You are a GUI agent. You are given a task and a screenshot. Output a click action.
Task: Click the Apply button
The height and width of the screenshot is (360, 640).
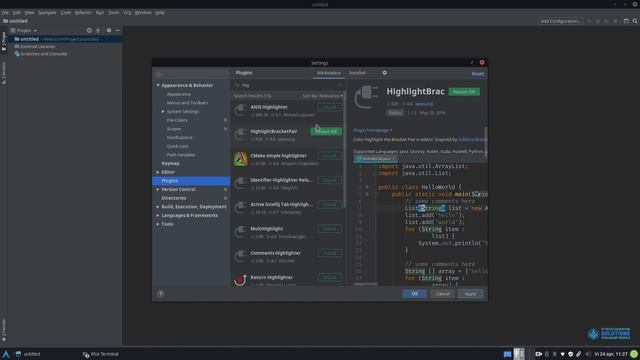pyautogui.click(x=470, y=293)
